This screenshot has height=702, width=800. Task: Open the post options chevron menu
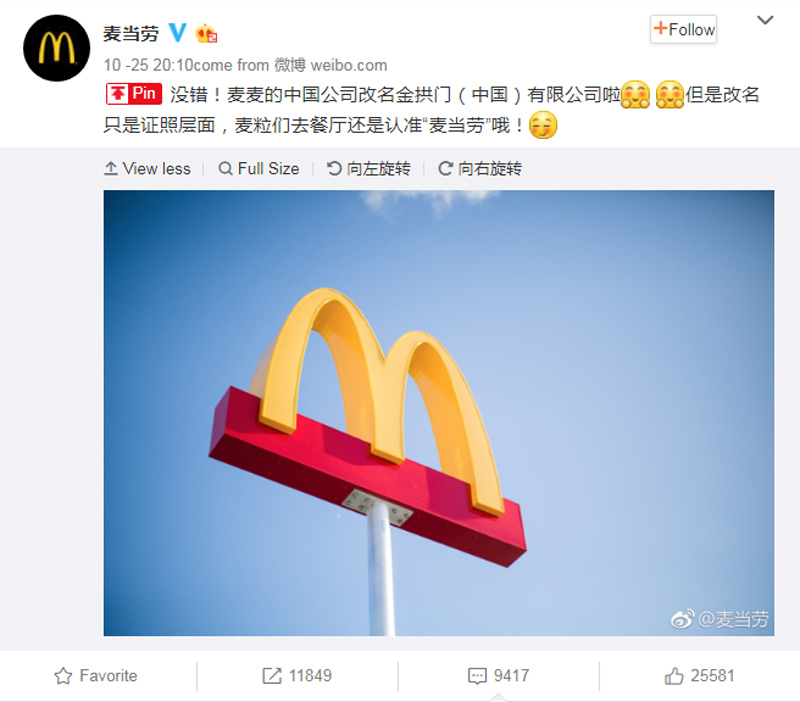pos(765,20)
